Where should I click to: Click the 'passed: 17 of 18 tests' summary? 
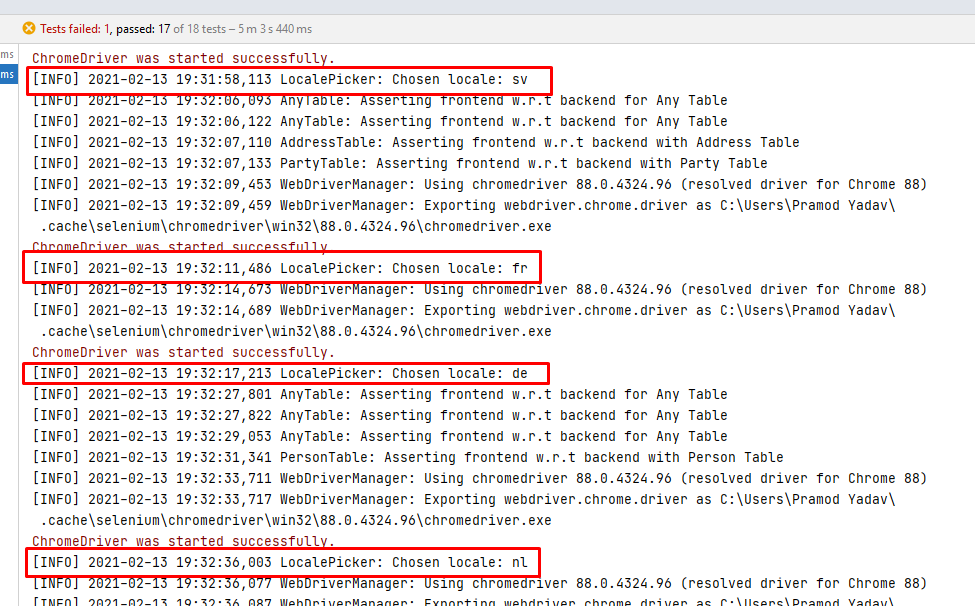click(171, 29)
